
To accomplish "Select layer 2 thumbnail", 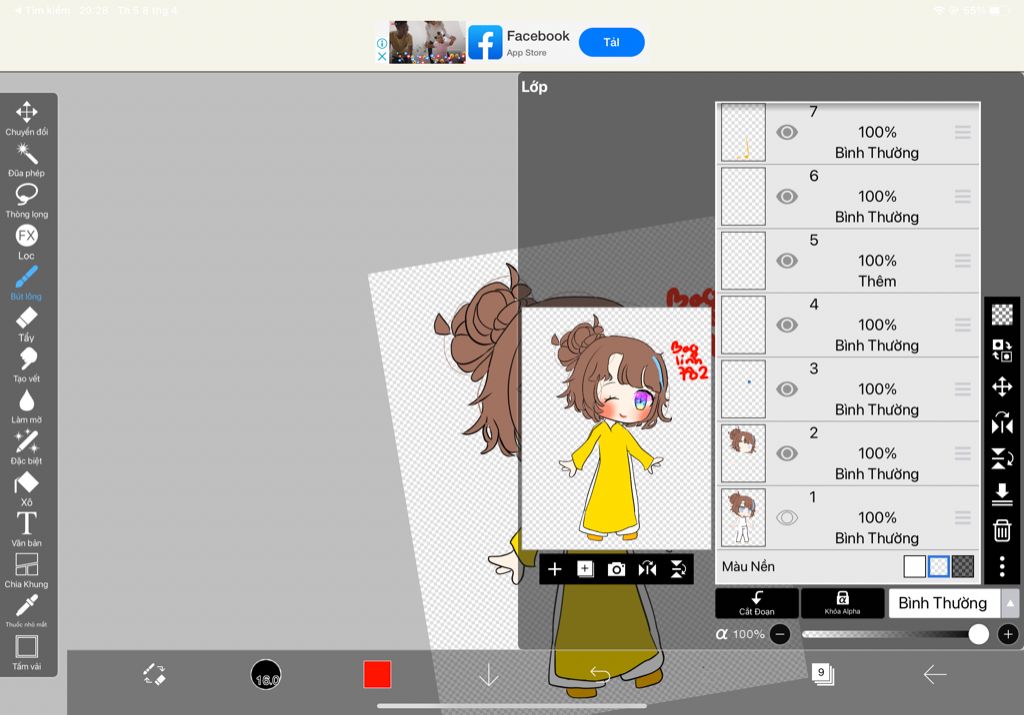I will [743, 453].
